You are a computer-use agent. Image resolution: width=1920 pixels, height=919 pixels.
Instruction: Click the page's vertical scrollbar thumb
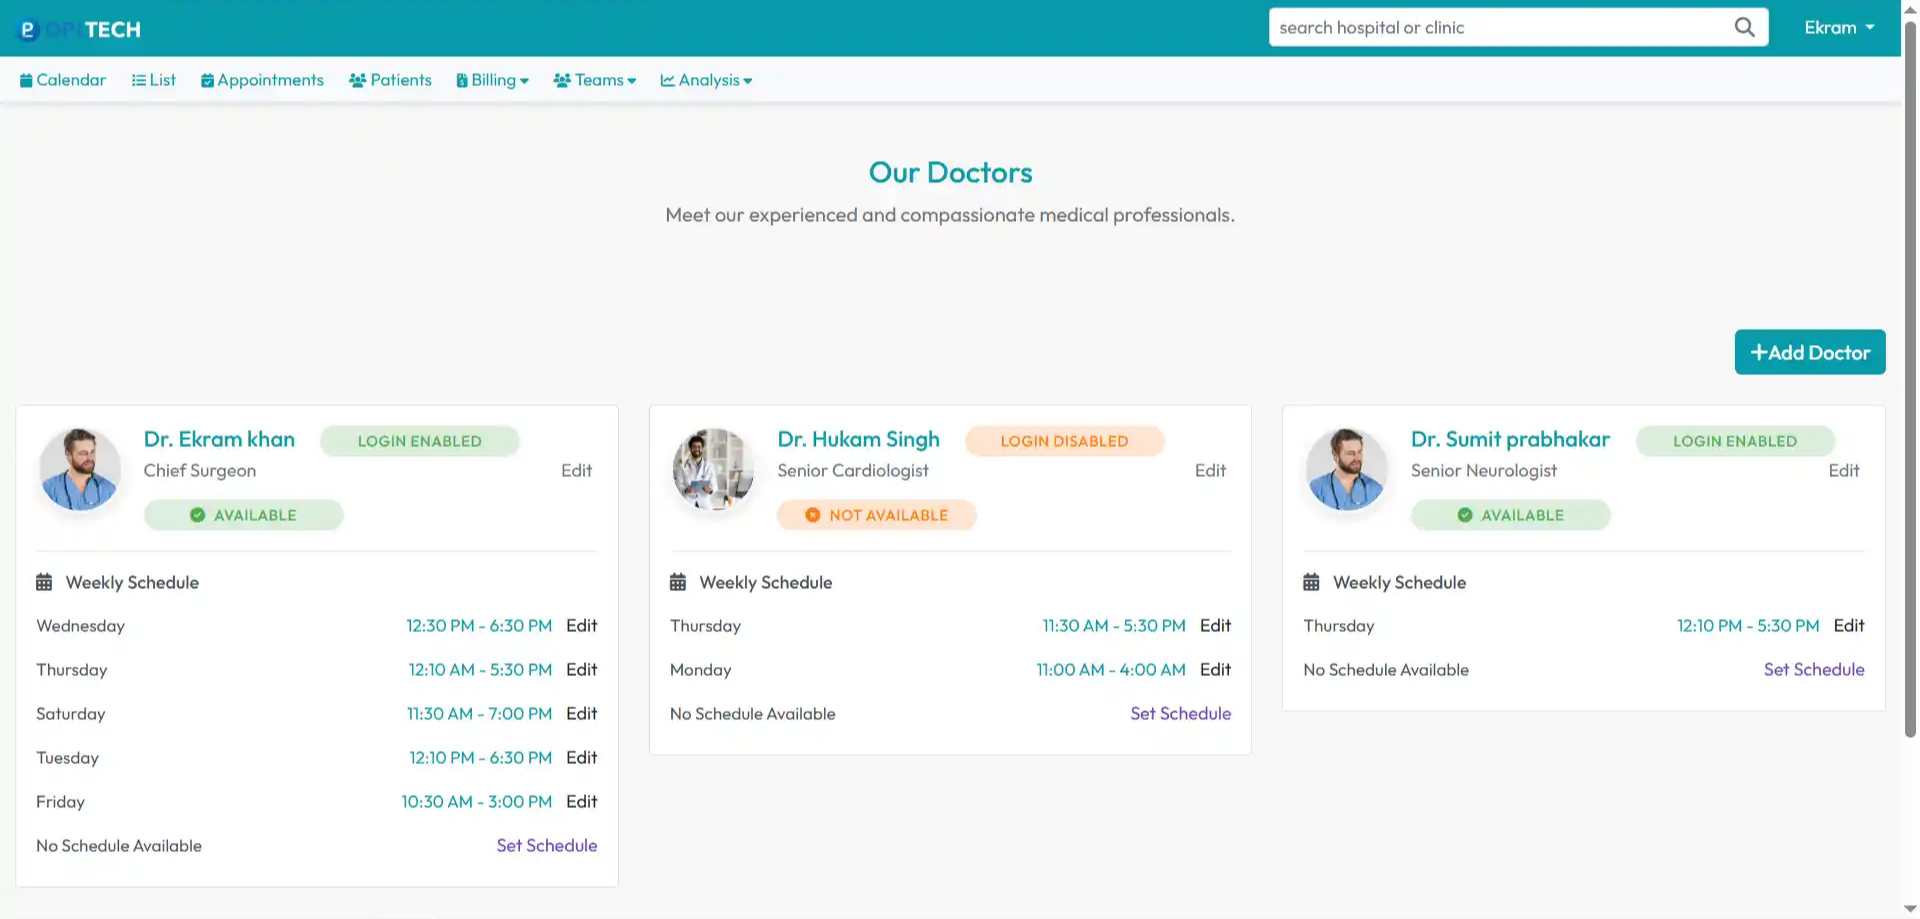click(1910, 378)
